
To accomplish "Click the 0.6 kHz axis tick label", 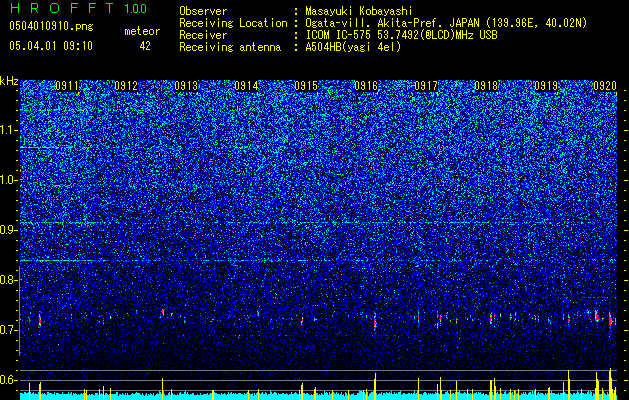I will pos(8,380).
